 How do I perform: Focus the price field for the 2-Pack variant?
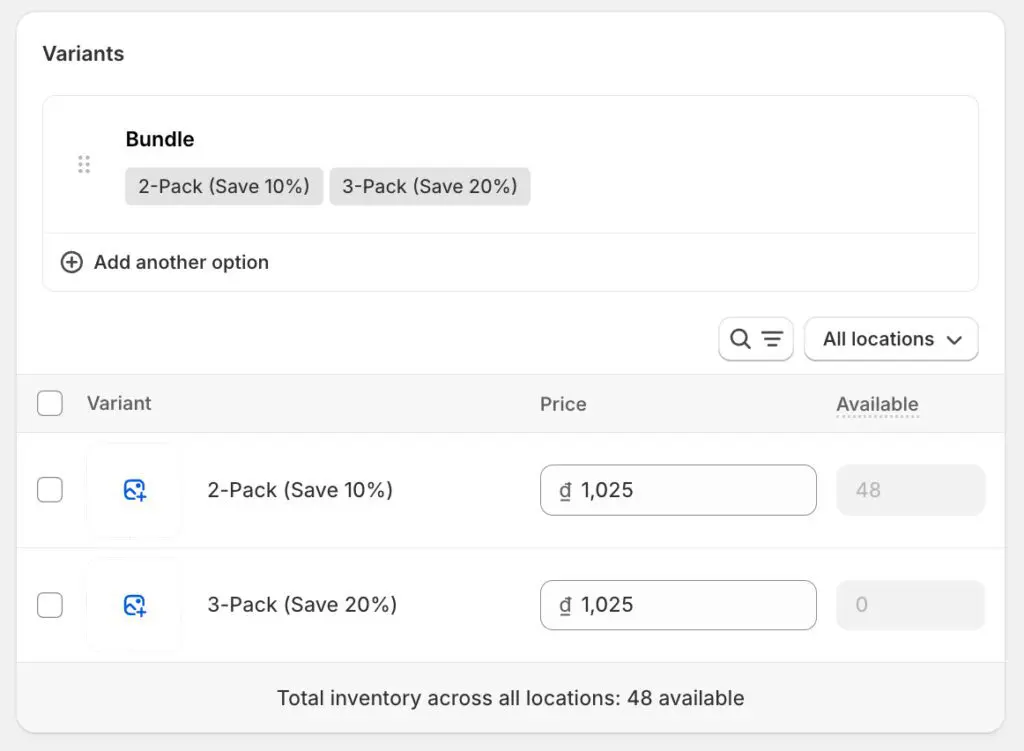pos(690,490)
